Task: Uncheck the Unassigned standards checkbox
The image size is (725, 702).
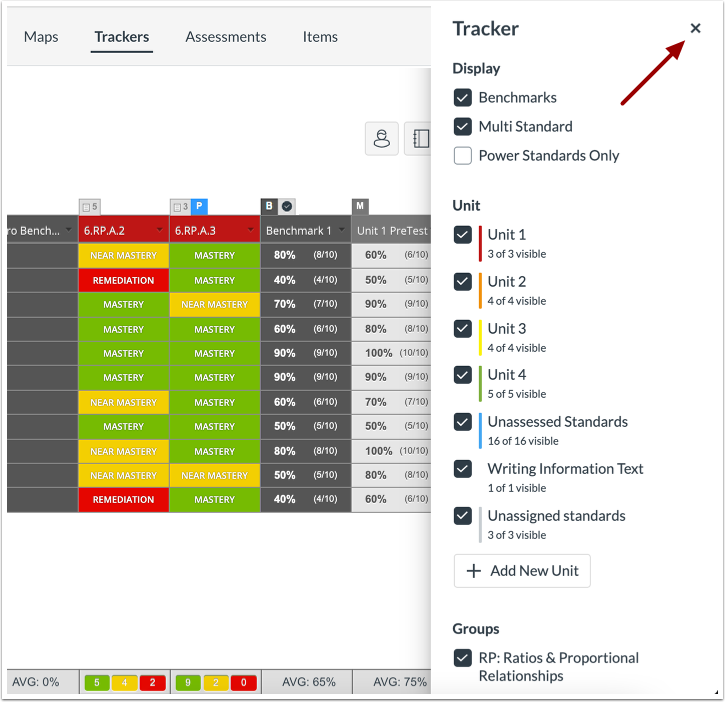Action: [x=462, y=516]
